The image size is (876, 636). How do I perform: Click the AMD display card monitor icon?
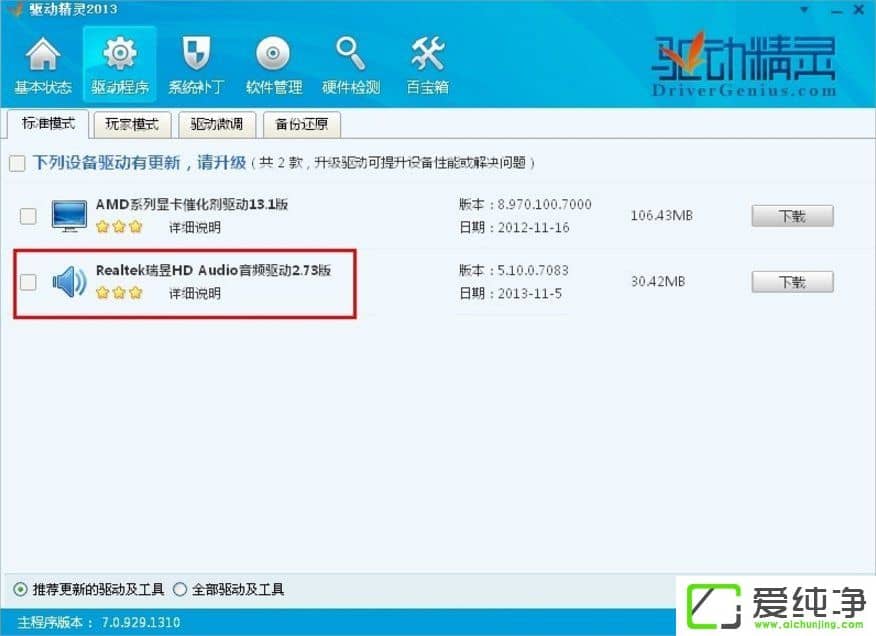pyautogui.click(x=69, y=215)
